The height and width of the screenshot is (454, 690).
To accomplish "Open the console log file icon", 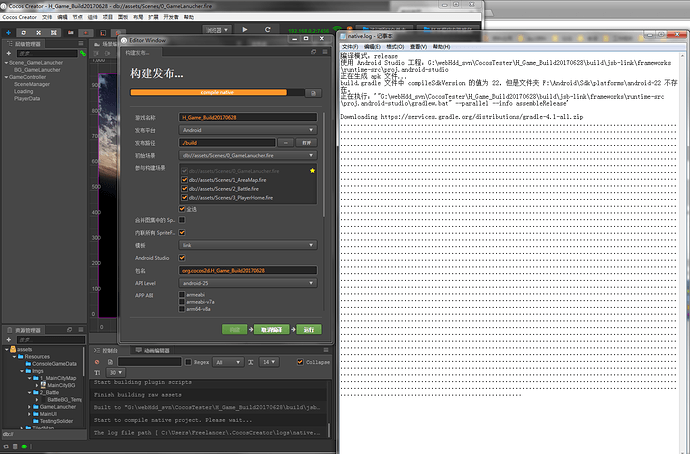I will point(110,362).
